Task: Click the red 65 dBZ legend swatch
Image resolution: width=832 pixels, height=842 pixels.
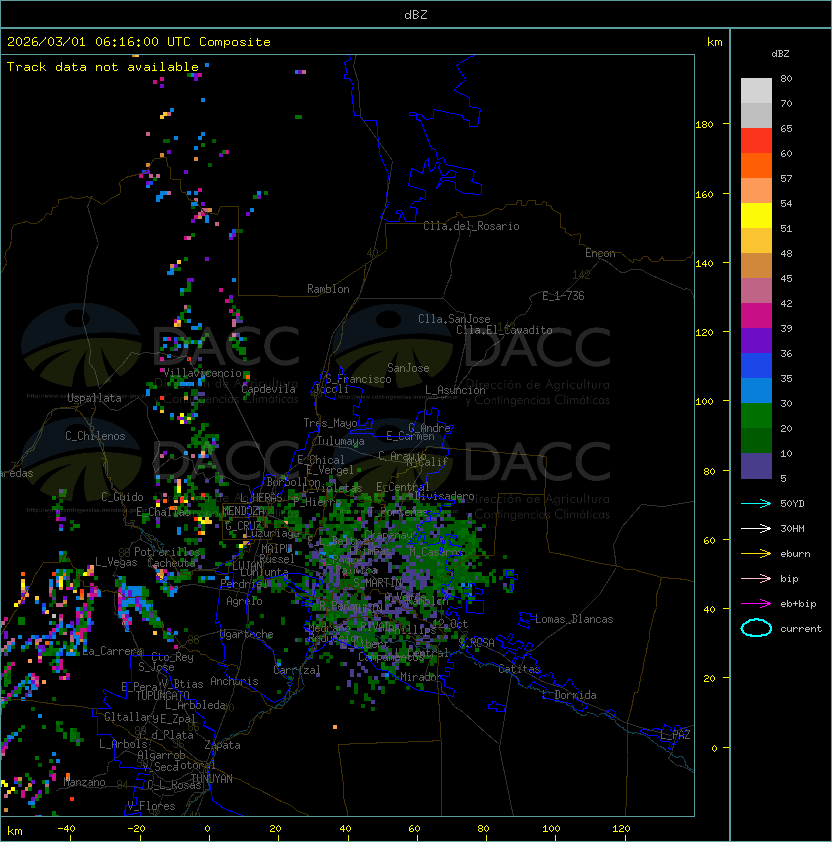Action: click(756, 141)
